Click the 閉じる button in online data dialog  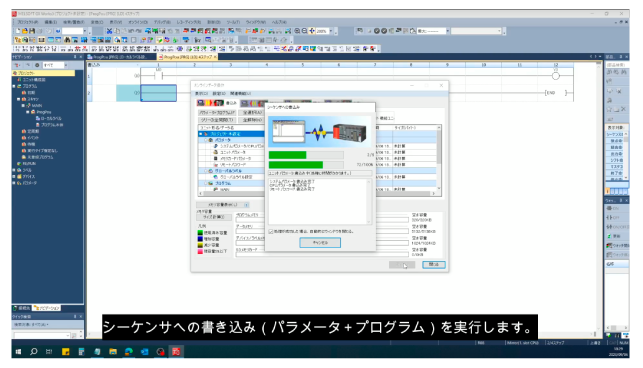coord(434,265)
